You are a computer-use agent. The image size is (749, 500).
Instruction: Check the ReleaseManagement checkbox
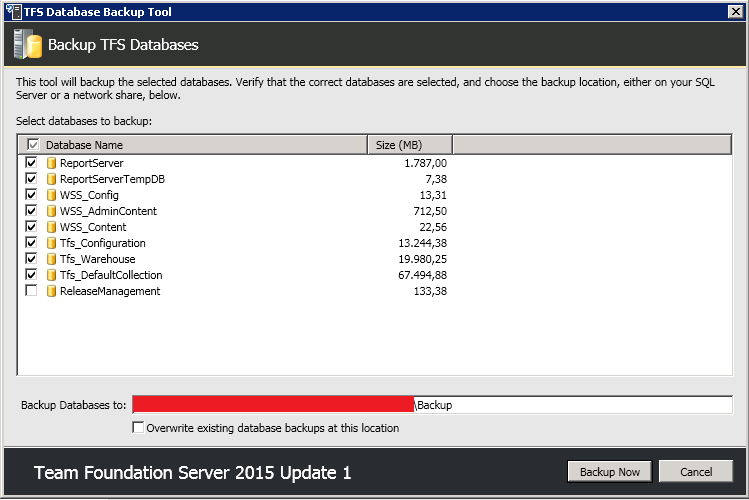click(31, 290)
